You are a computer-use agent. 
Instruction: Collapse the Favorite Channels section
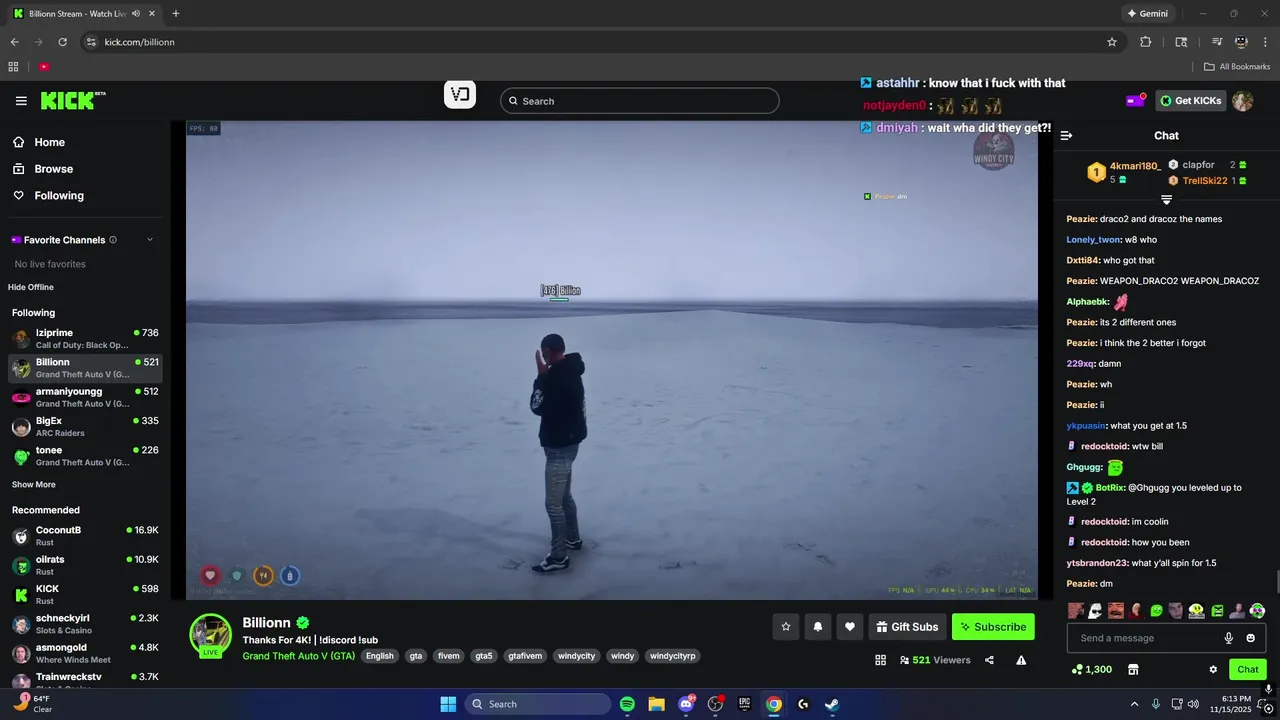[x=150, y=240]
